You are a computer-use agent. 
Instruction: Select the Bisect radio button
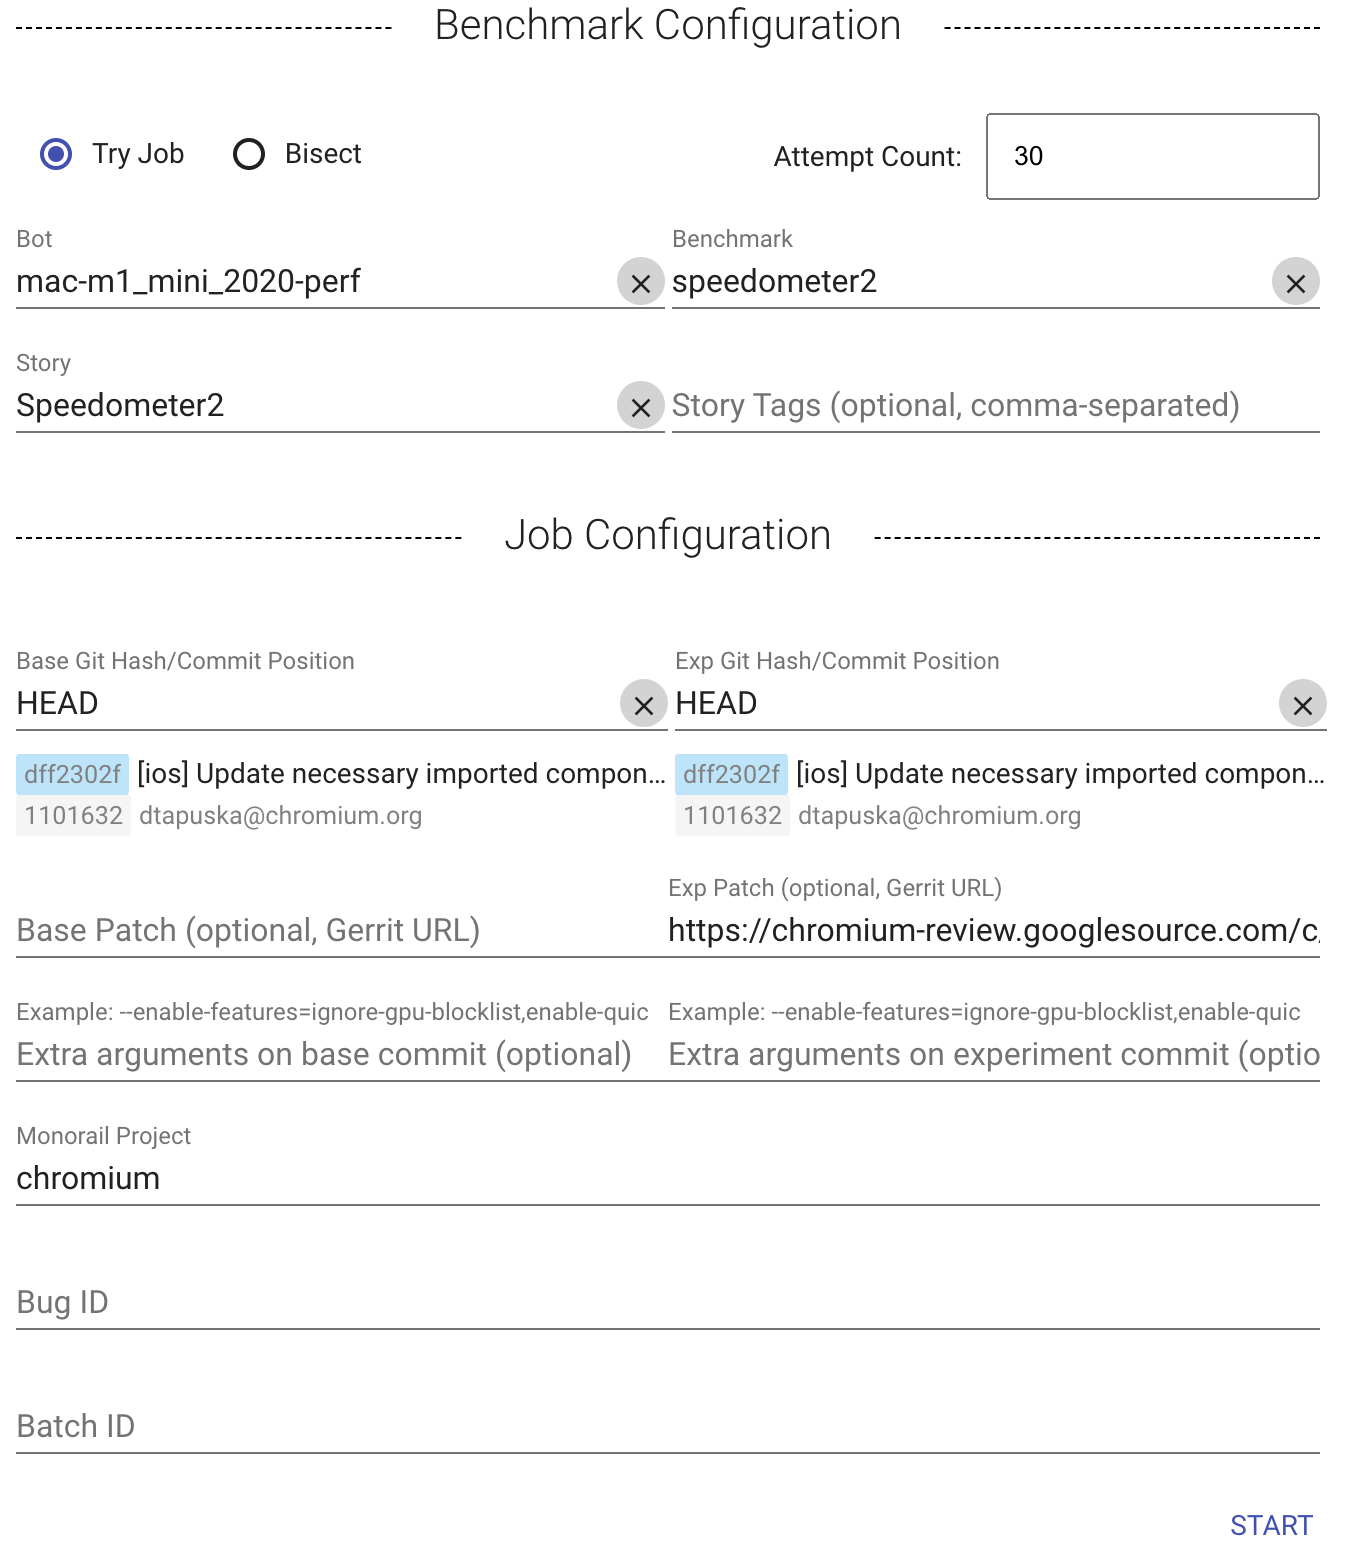[249, 154]
